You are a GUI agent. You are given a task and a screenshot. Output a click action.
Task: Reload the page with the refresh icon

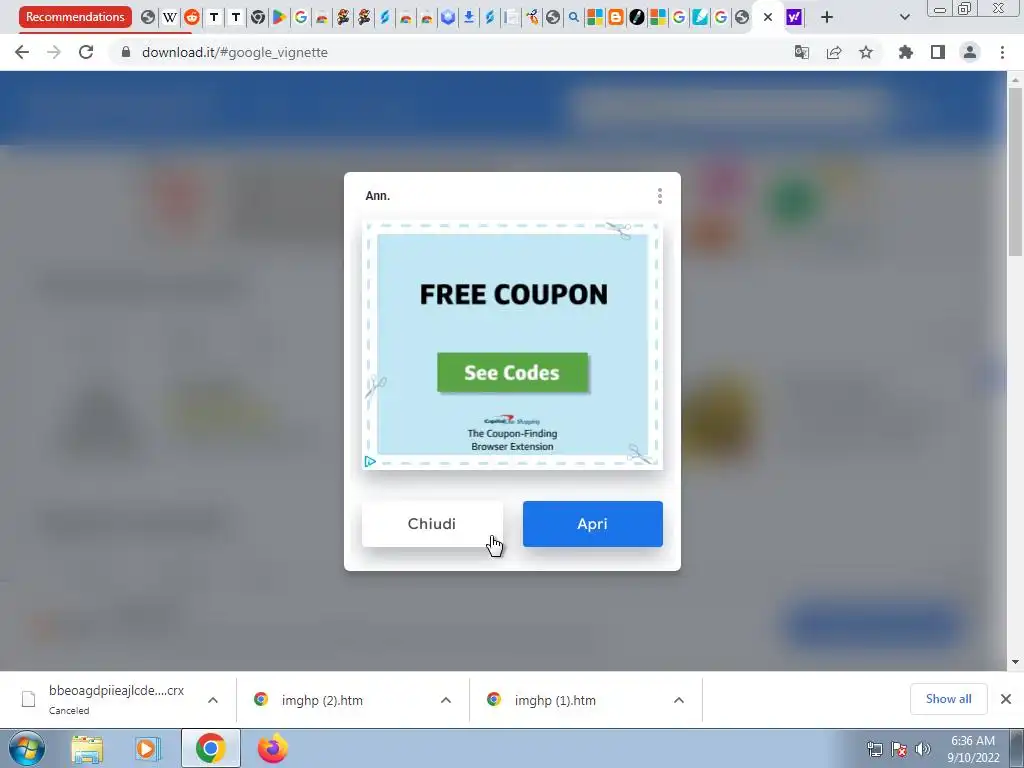[x=86, y=52]
